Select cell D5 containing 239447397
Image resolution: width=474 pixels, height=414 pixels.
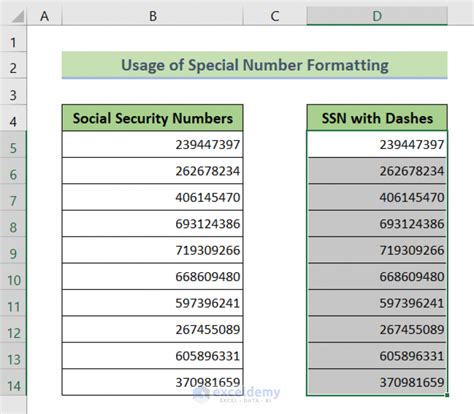click(x=377, y=144)
